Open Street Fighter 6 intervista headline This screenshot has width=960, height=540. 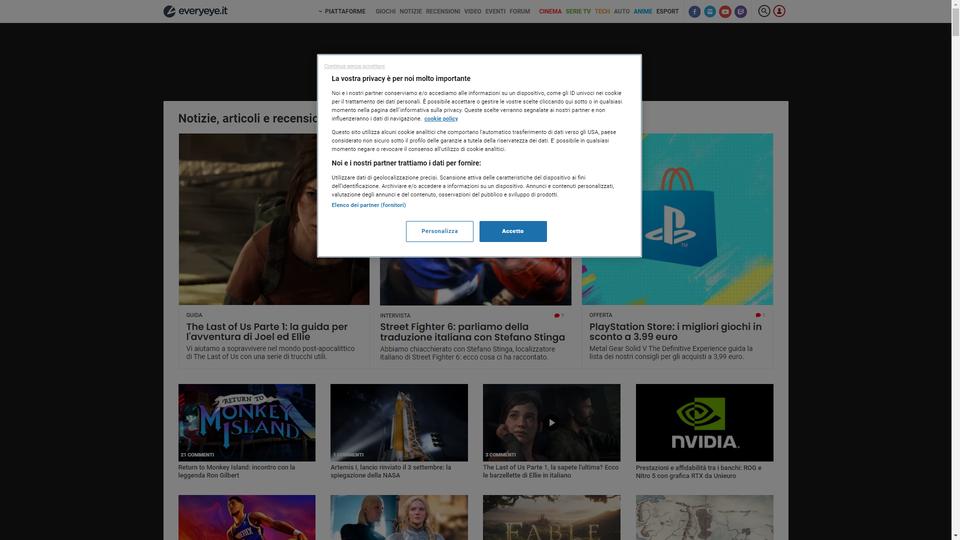click(473, 332)
